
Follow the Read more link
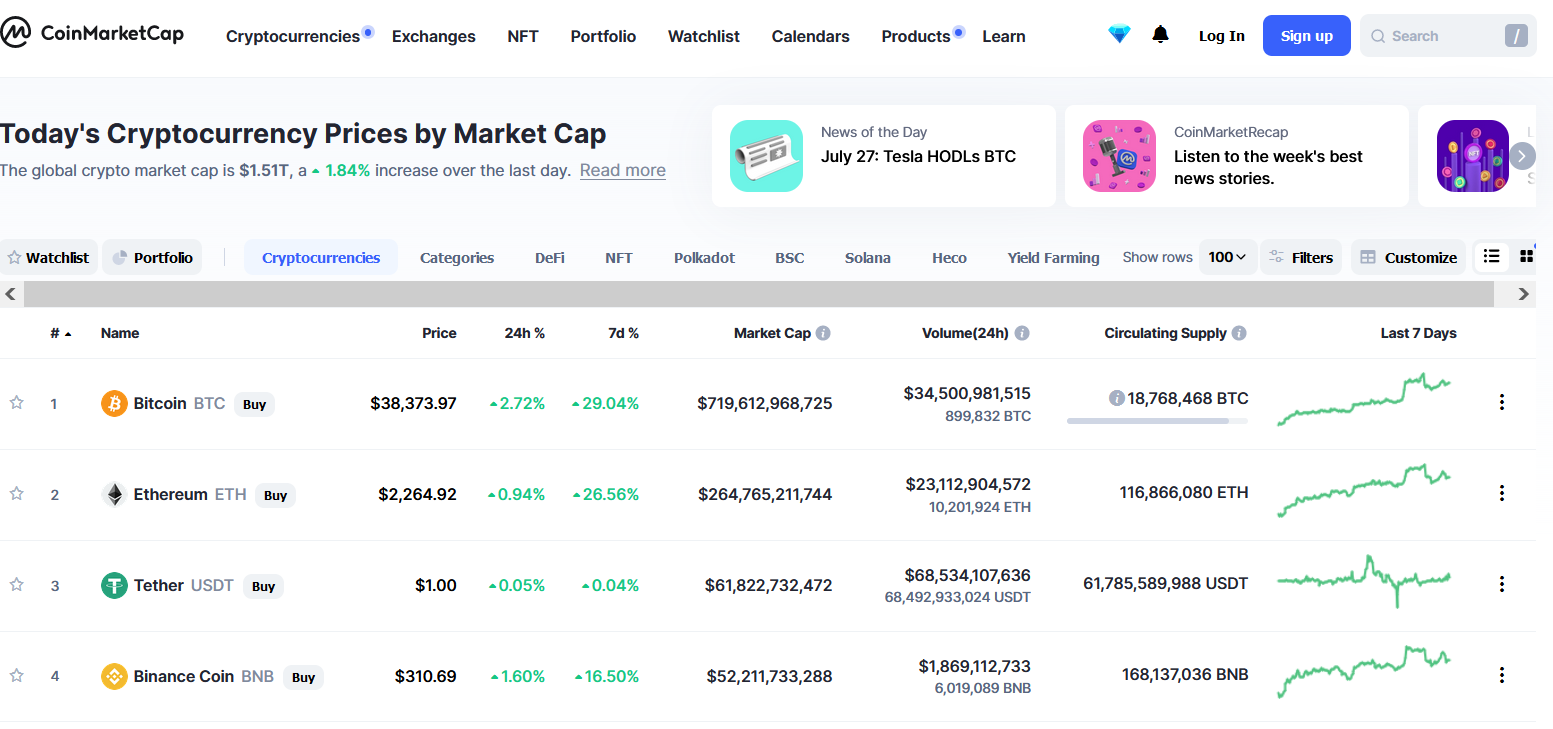pos(623,170)
